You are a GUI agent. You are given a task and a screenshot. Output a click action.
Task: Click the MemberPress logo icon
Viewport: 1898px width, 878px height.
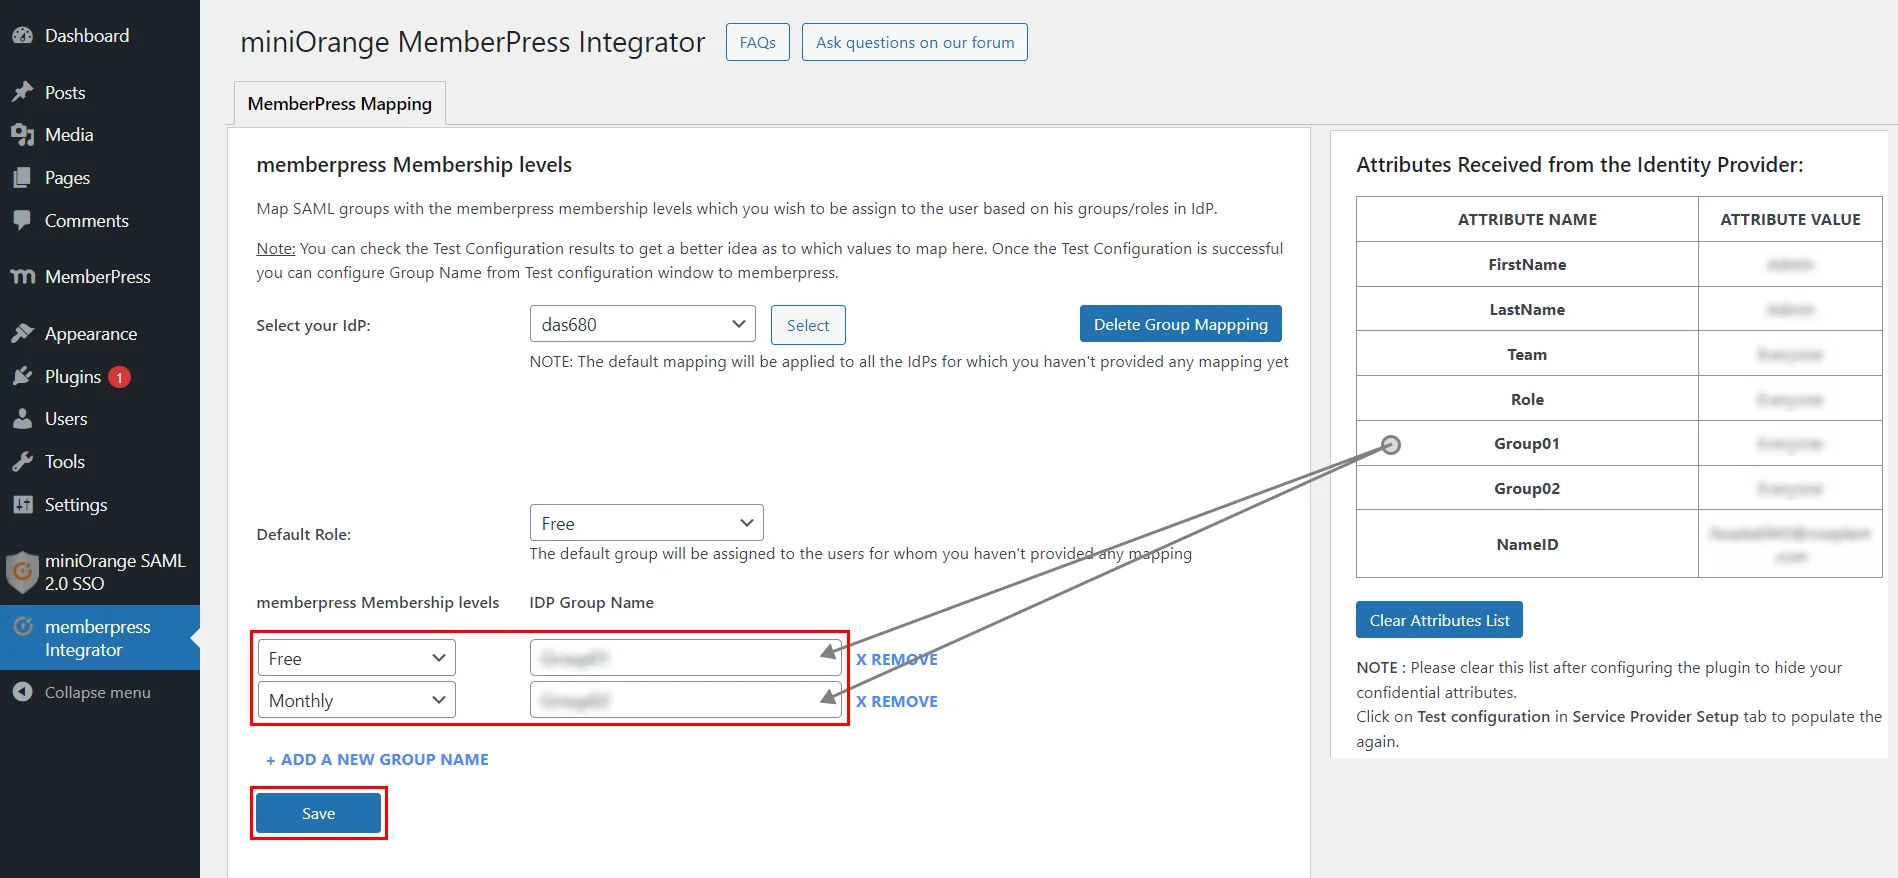pos(22,276)
